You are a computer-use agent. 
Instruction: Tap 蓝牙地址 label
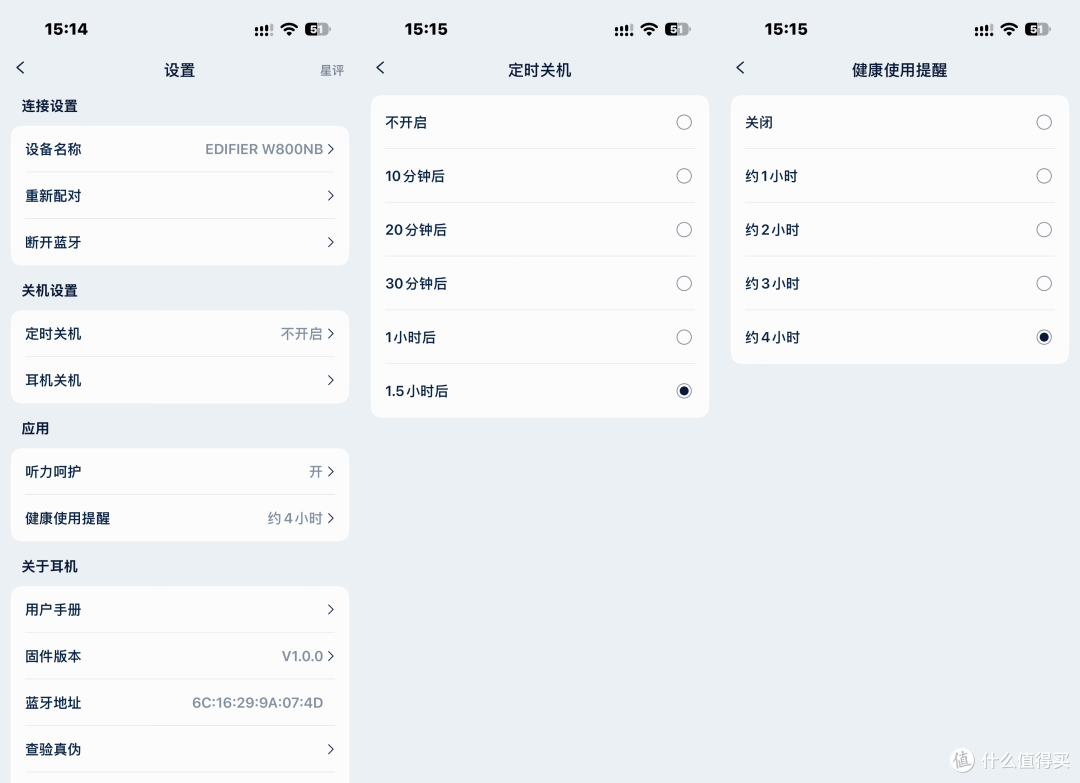53,703
